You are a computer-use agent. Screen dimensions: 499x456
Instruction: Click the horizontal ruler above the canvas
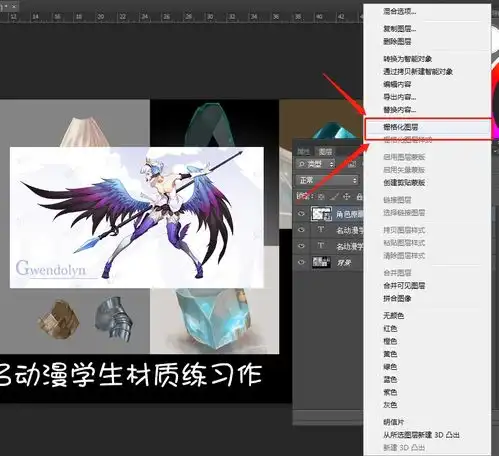pyautogui.click(x=181, y=17)
